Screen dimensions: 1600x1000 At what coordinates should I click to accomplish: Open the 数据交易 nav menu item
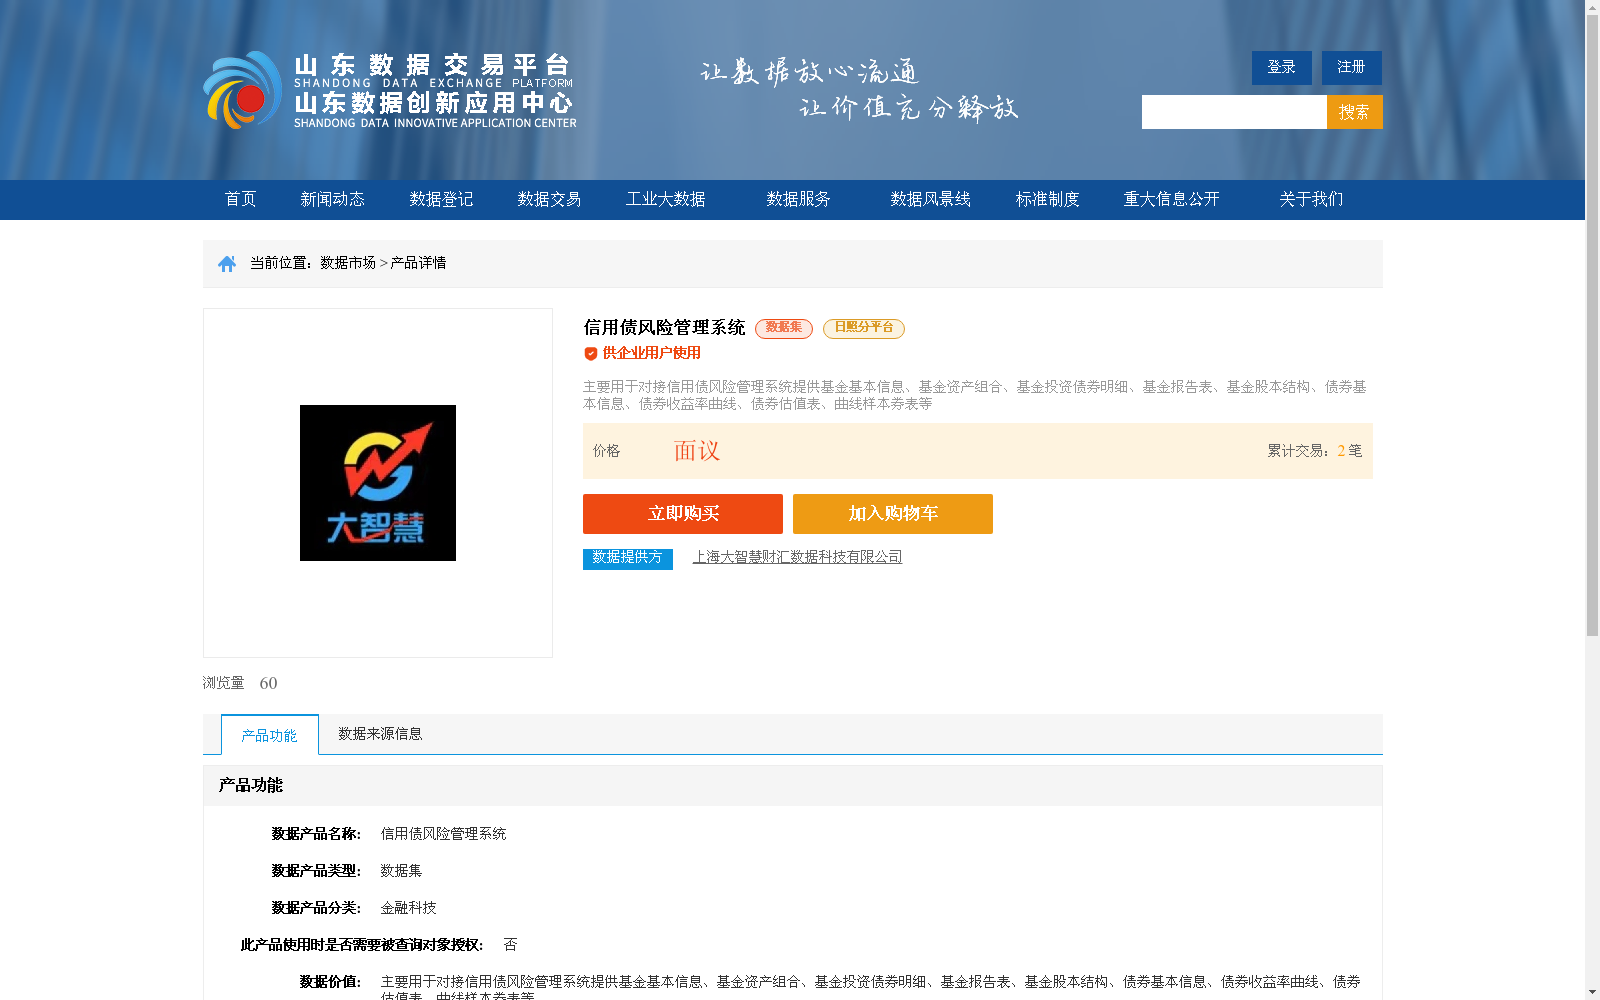click(549, 199)
